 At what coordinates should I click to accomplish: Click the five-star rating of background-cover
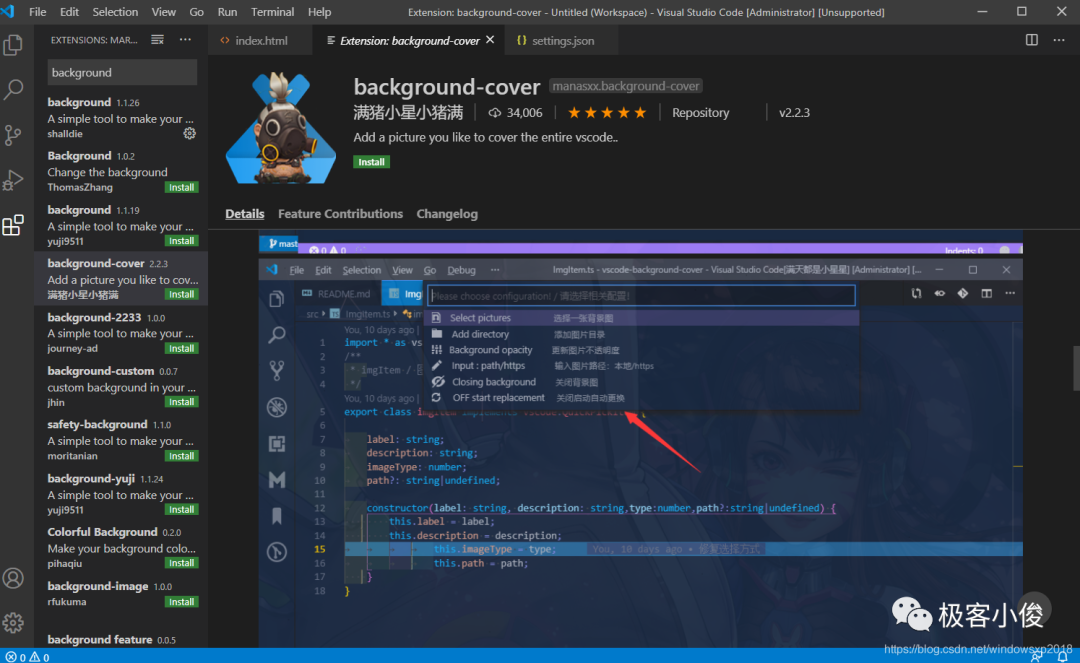(x=607, y=112)
